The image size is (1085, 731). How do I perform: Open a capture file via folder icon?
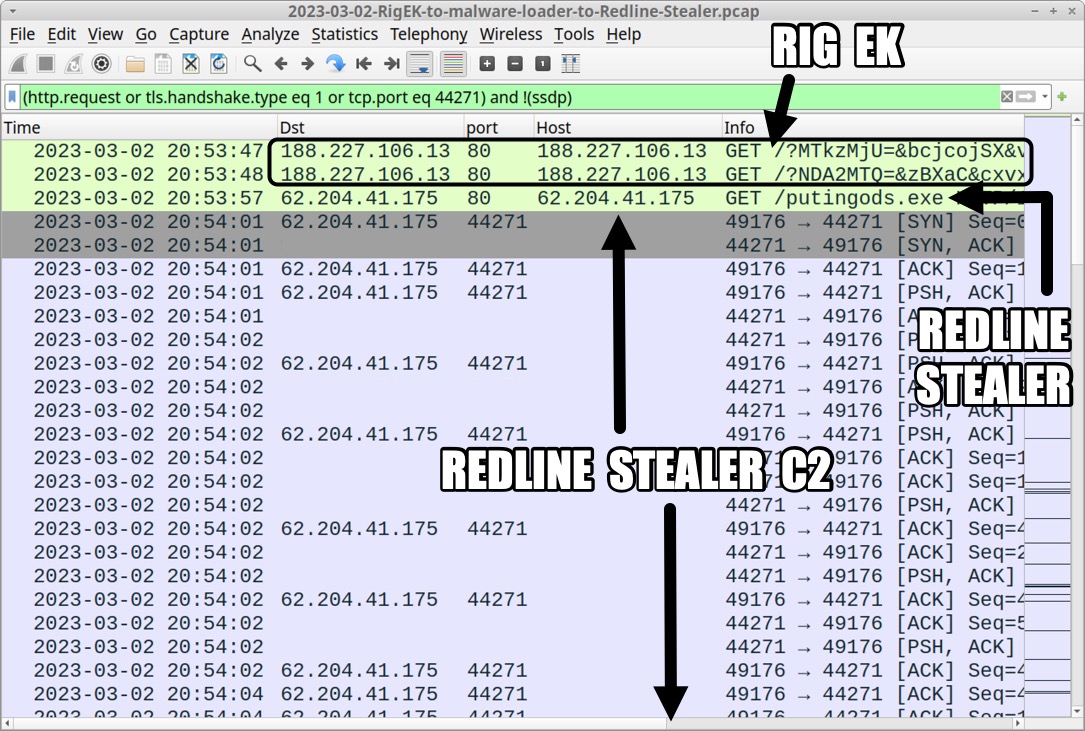click(x=135, y=64)
